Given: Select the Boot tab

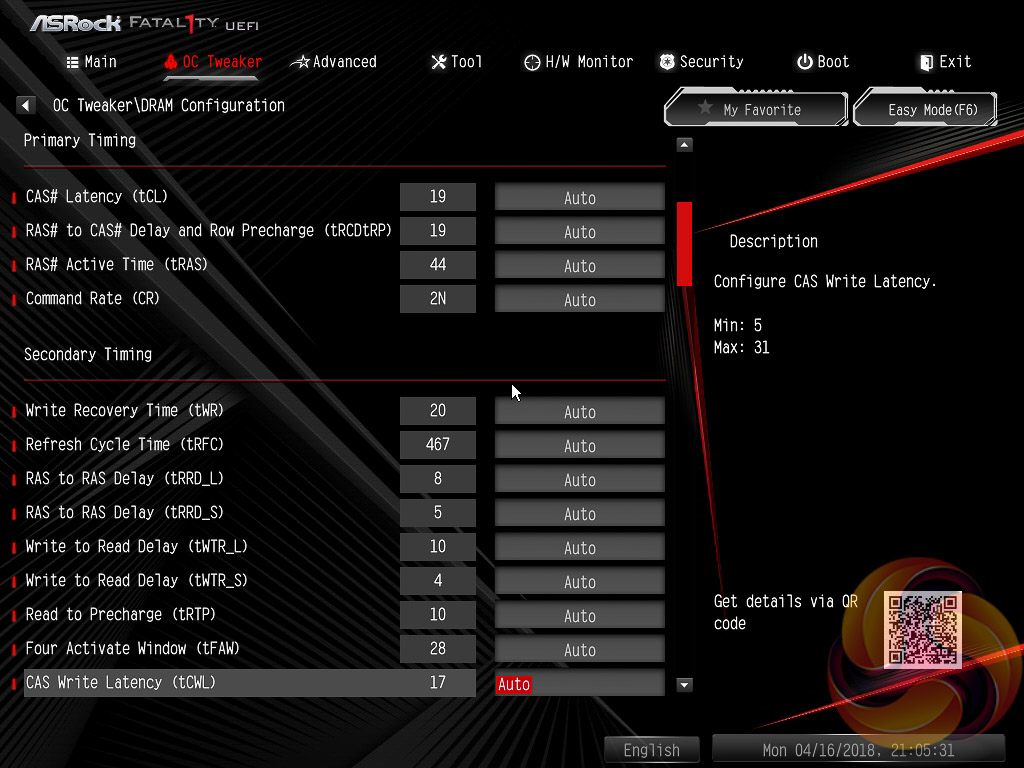Looking at the screenshot, I should tap(822, 62).
